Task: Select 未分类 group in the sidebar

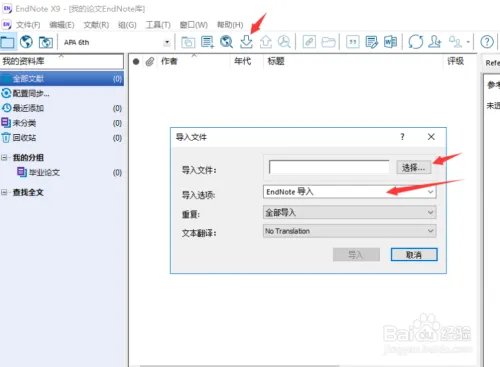Action: coord(62,123)
